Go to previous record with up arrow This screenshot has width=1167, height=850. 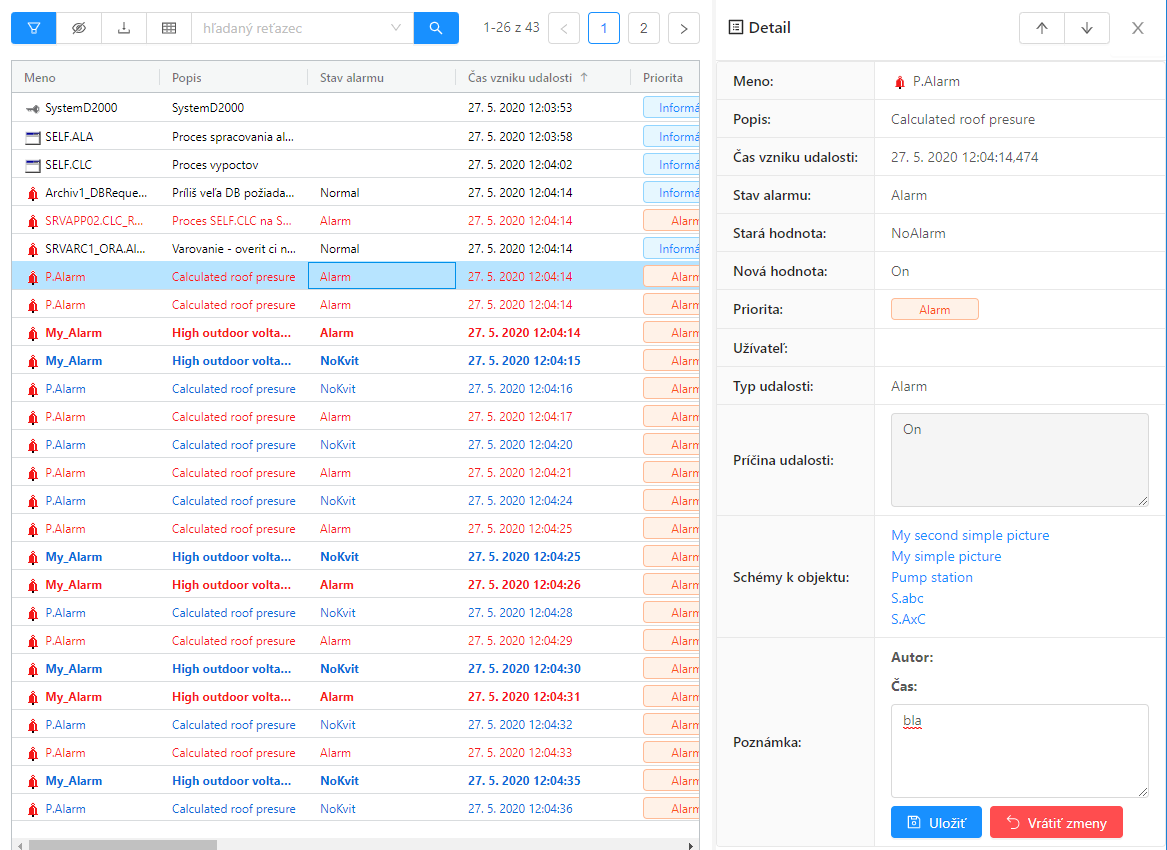coord(1041,28)
